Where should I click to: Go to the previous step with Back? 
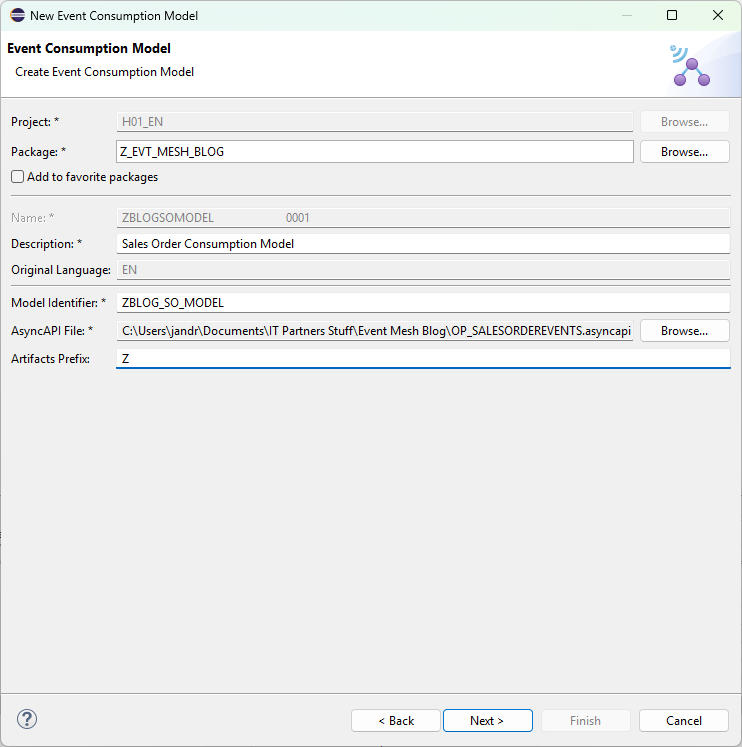(395, 720)
